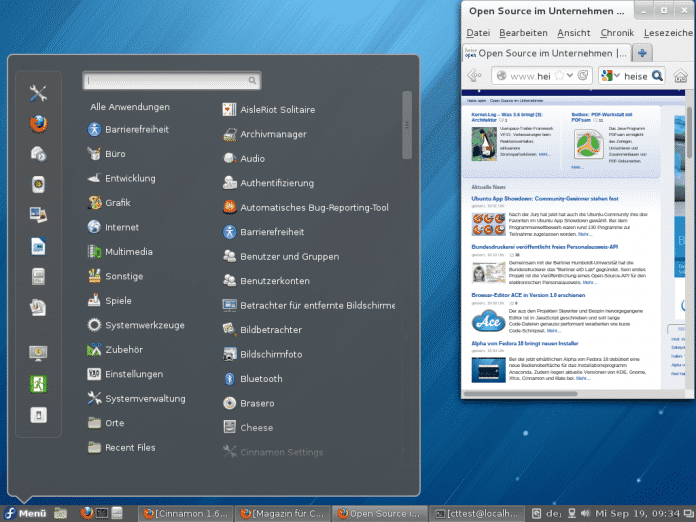Open a new Firefox tab

click(641, 52)
